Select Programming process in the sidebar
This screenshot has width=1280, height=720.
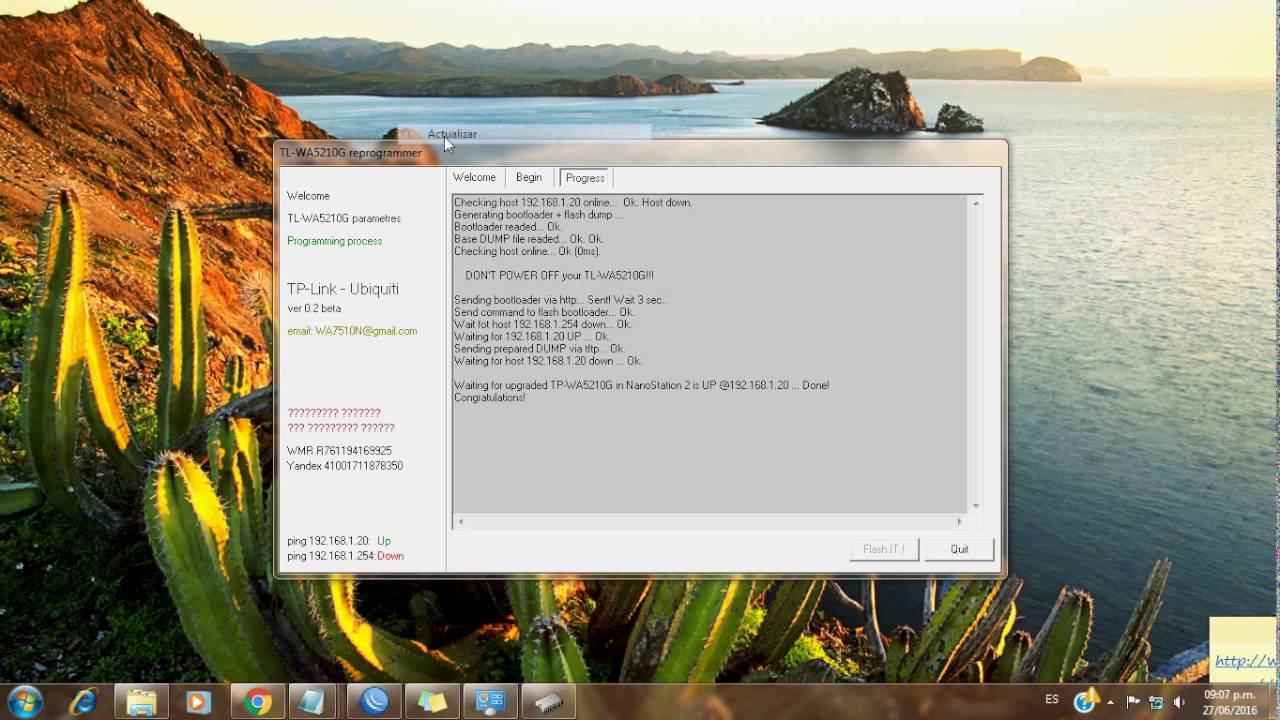point(334,241)
